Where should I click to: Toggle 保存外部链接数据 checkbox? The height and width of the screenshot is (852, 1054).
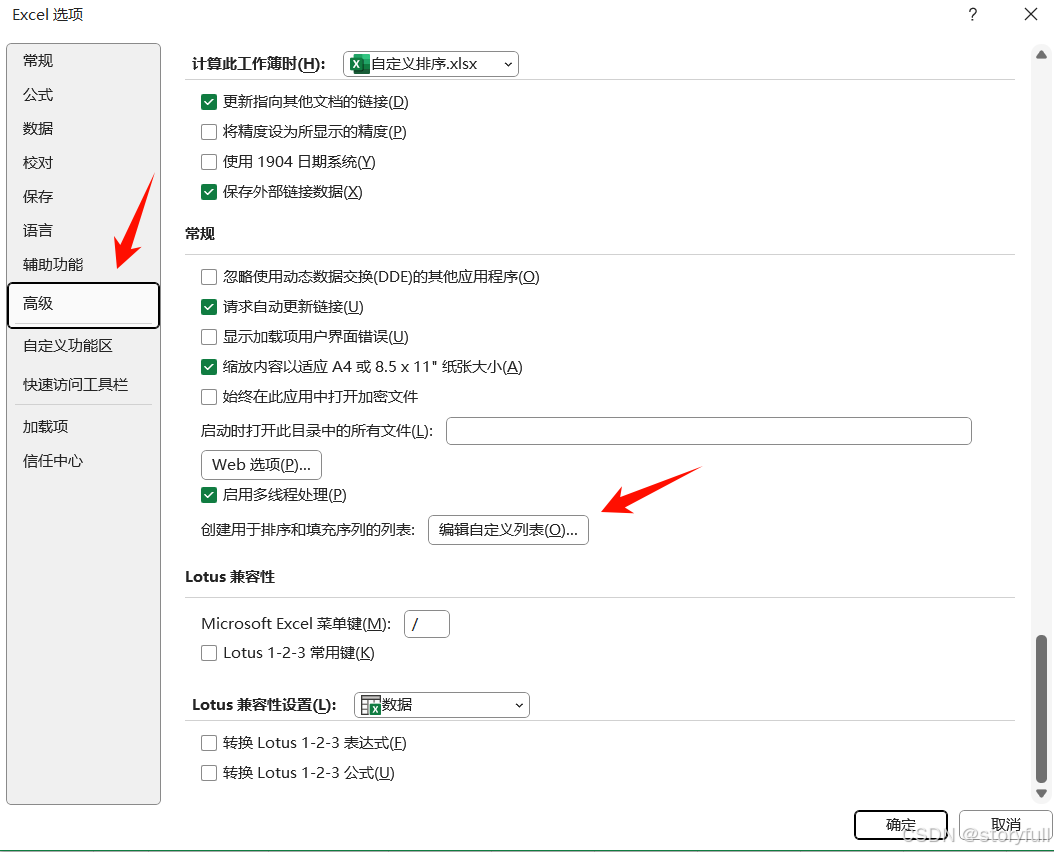click(x=209, y=192)
